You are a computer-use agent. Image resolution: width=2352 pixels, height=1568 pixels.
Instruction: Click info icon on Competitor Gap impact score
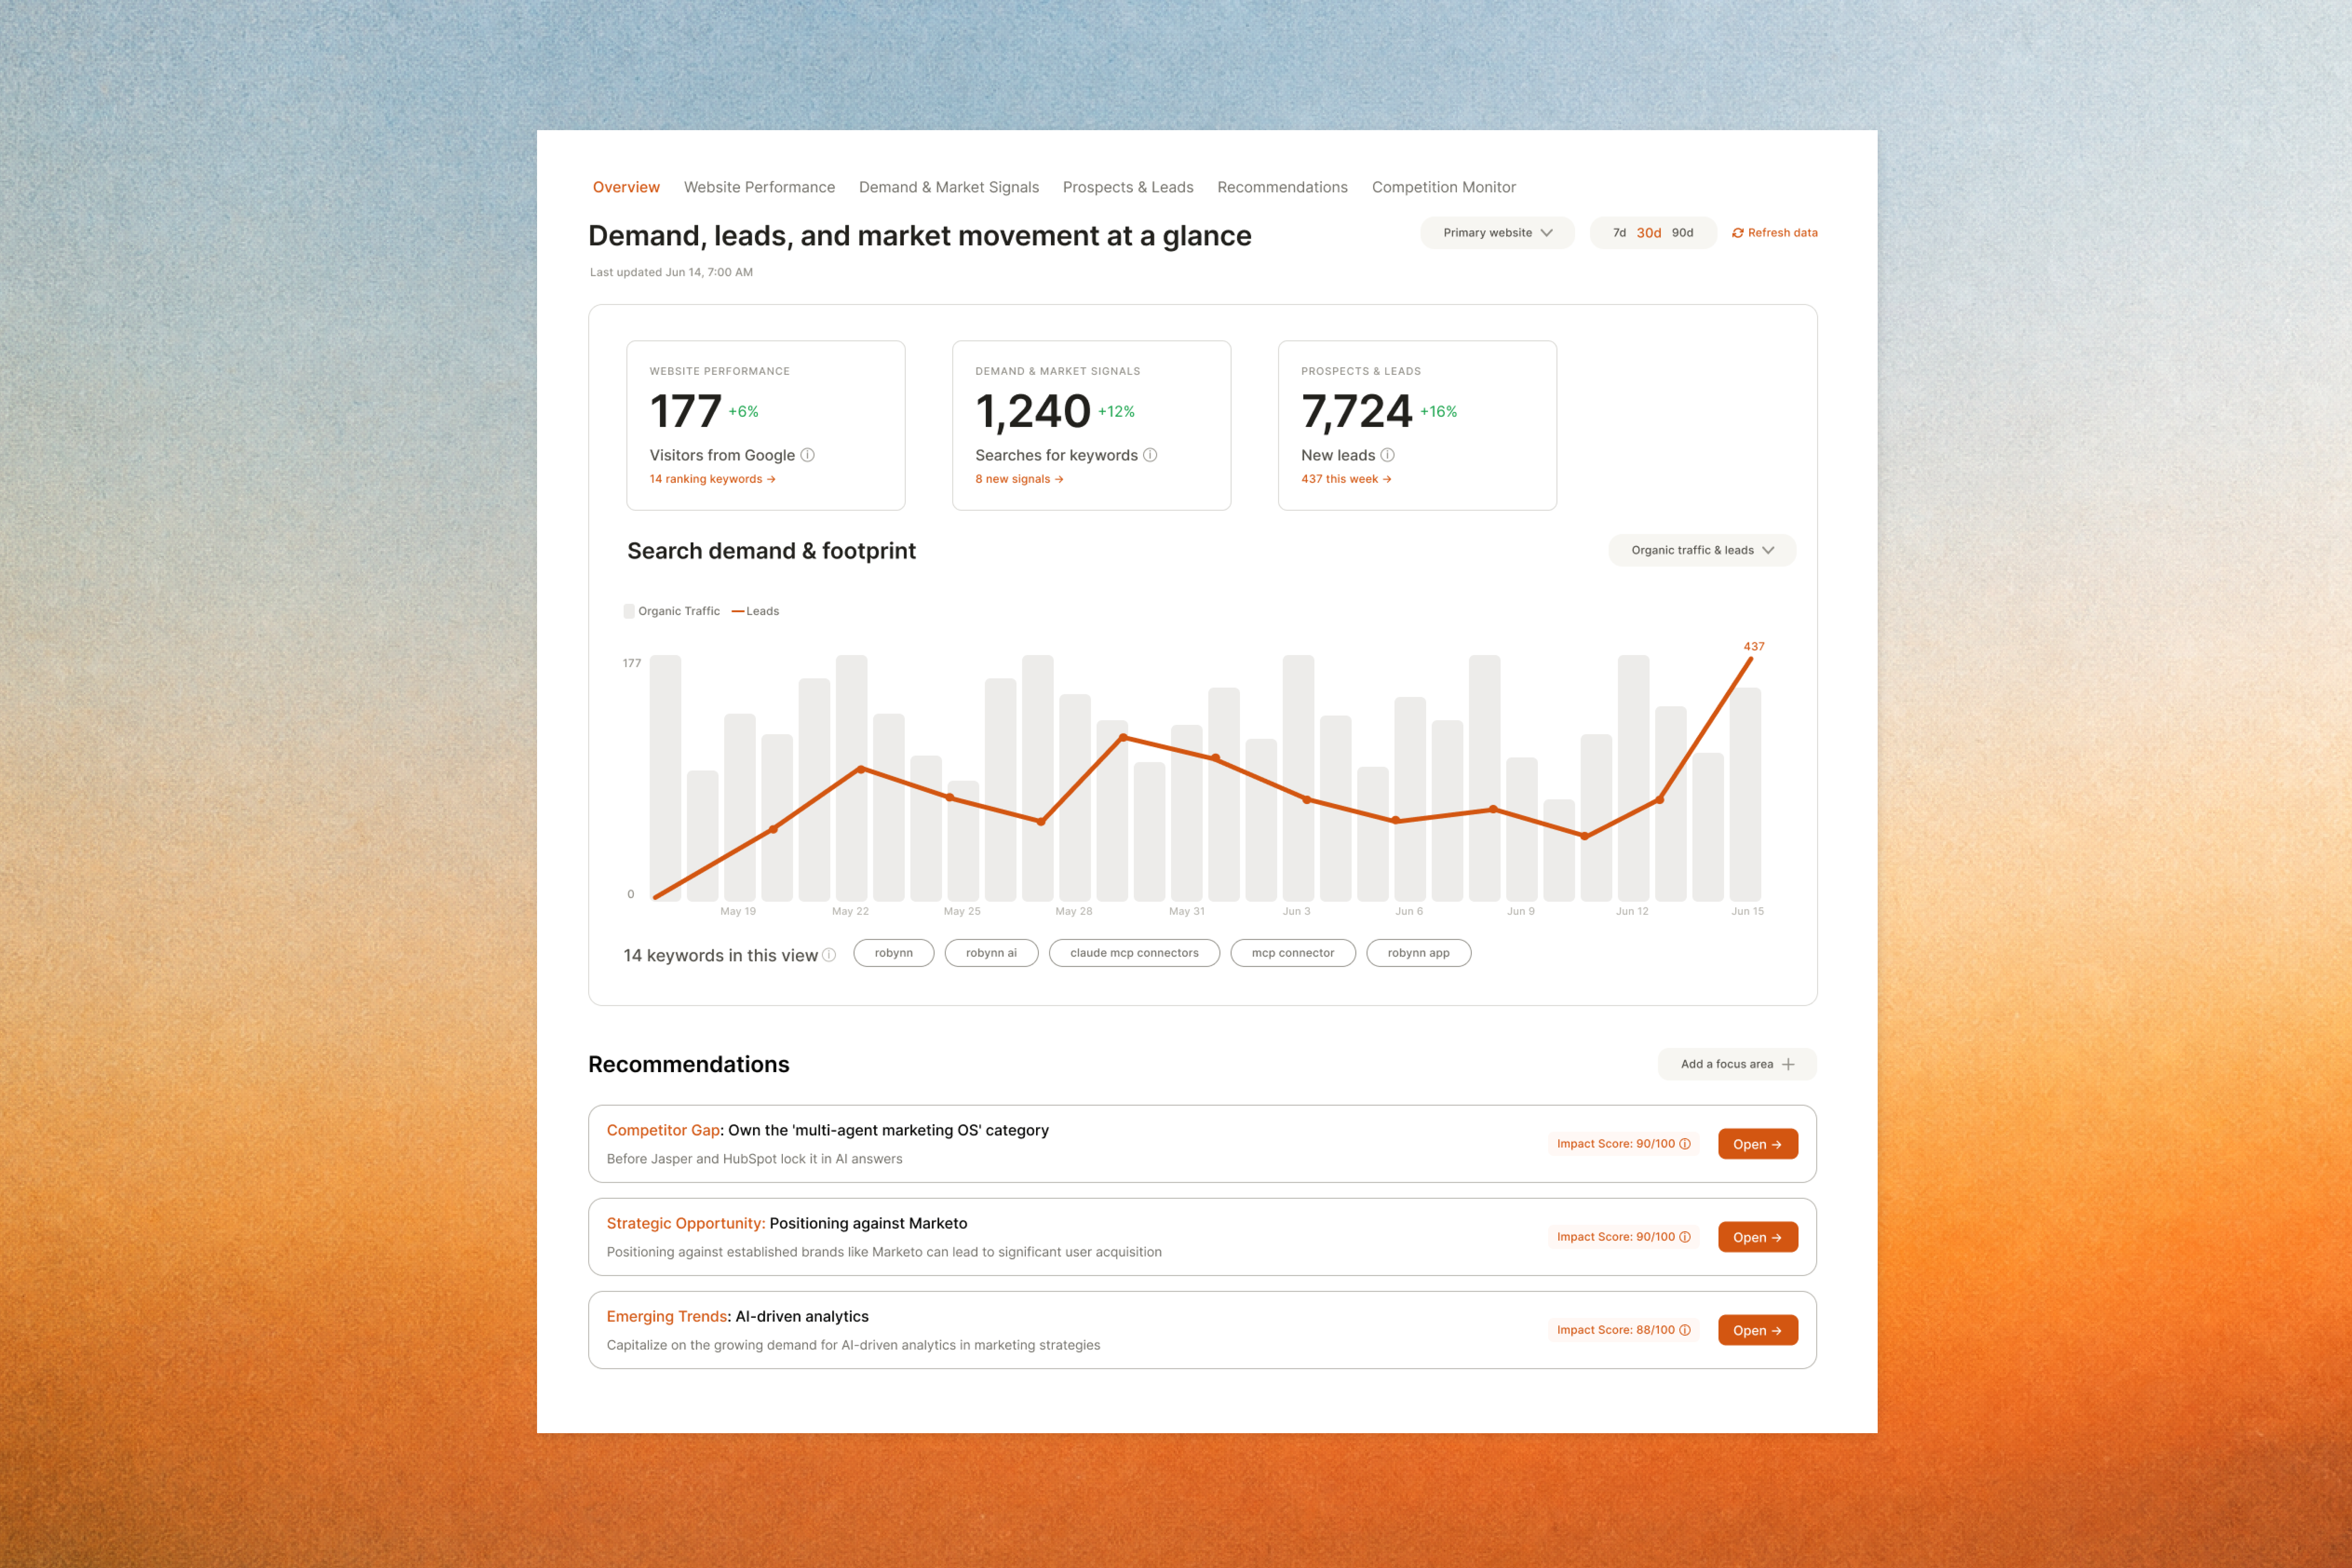(x=1685, y=1144)
